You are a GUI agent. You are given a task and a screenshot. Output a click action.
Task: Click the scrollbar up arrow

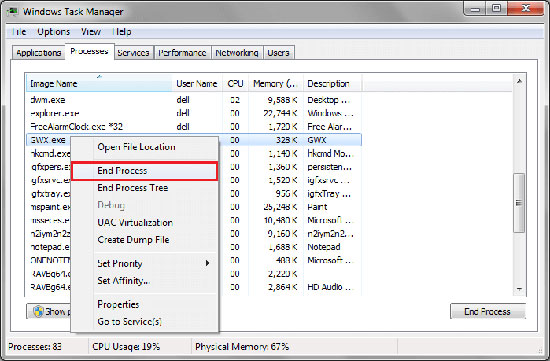click(x=519, y=81)
